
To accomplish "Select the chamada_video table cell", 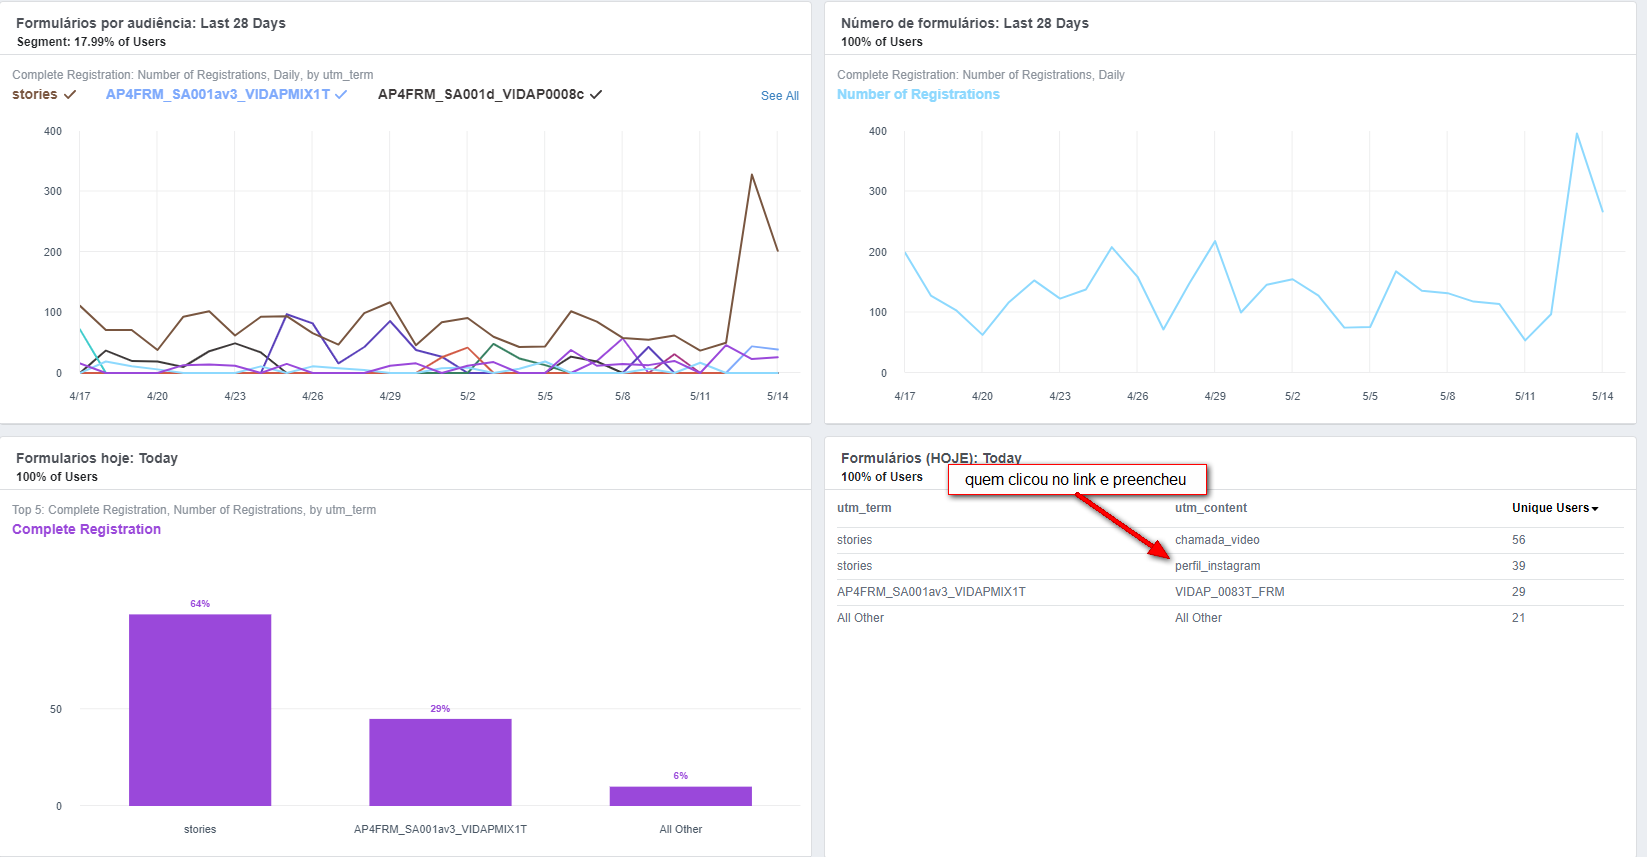I will click(1216, 540).
